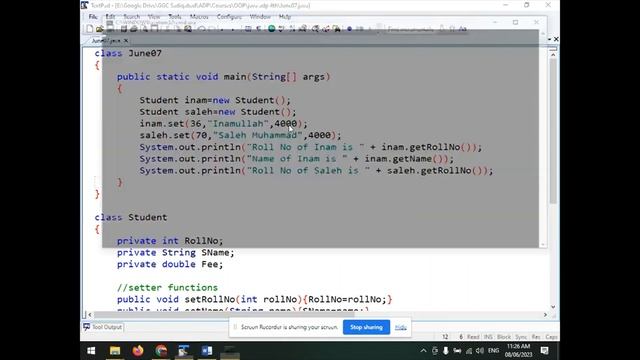Viewport: 640px width, 360px height.
Task: Click in the Find incrementally field
Action: click(x=410, y=29)
